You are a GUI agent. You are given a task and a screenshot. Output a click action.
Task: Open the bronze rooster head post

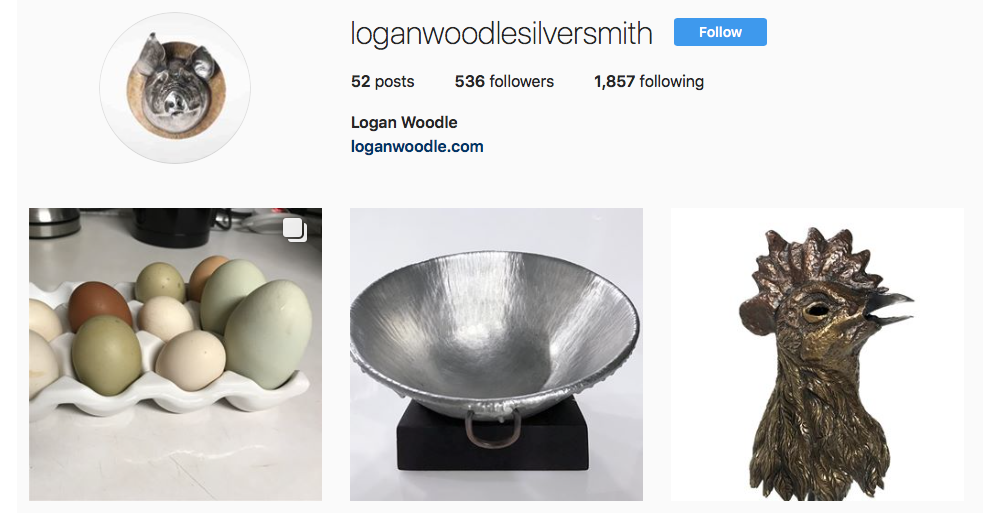817,354
